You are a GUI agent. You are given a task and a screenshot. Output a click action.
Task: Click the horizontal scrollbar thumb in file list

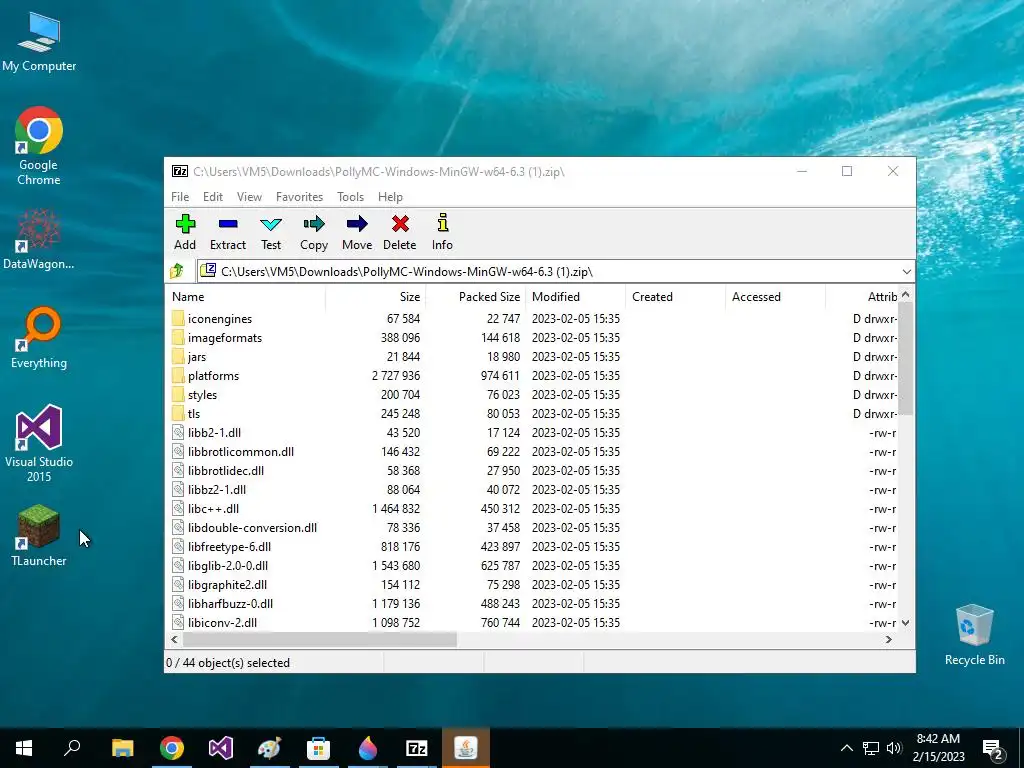(319, 639)
